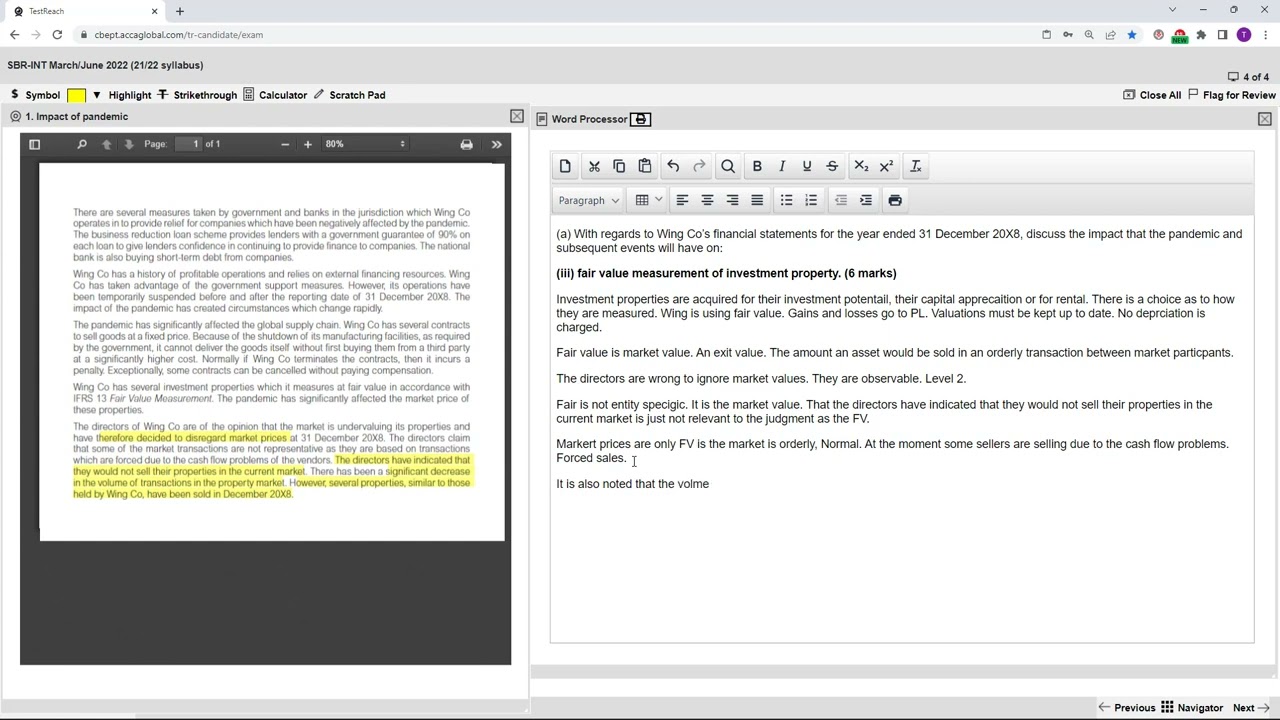This screenshot has width=1280, height=720.
Task: Go to the Previous question
Action: [1127, 707]
